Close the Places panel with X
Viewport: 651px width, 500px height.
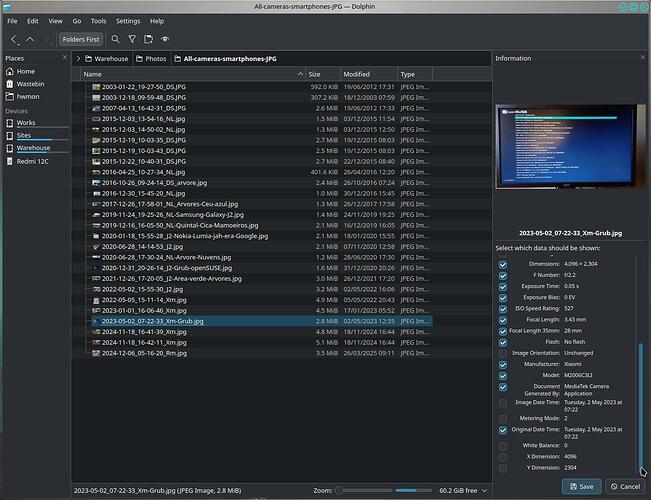pyautogui.click(x=63, y=58)
